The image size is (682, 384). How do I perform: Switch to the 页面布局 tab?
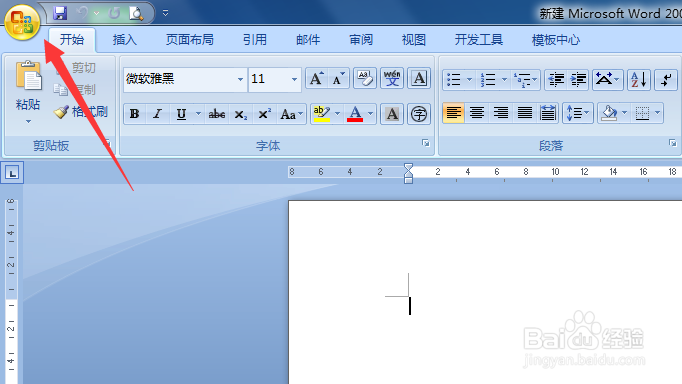click(190, 40)
